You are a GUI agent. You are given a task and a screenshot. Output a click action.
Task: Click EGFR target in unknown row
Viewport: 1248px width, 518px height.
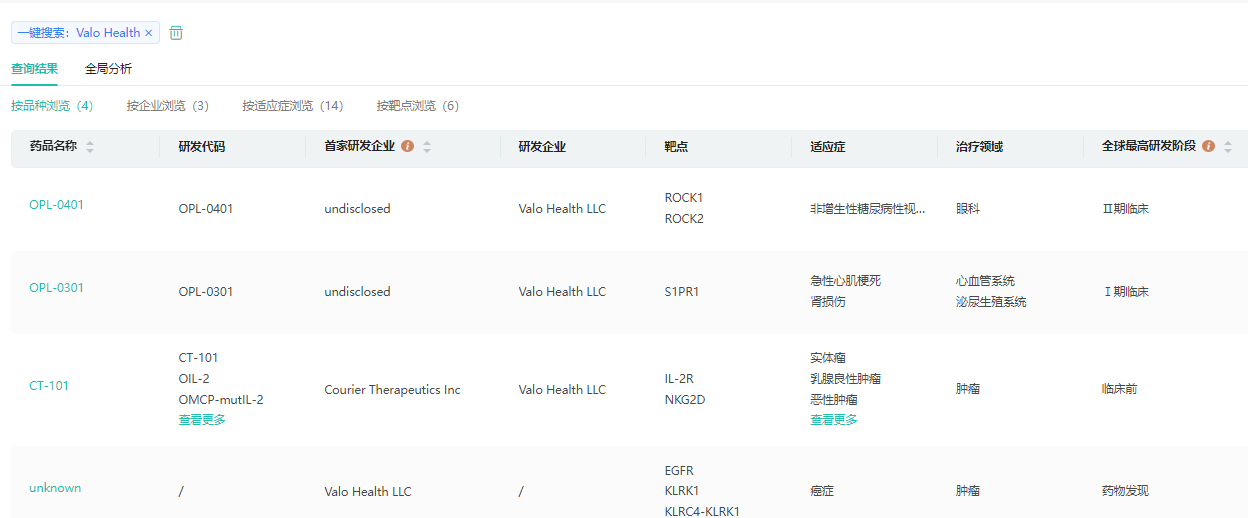[x=679, y=471]
